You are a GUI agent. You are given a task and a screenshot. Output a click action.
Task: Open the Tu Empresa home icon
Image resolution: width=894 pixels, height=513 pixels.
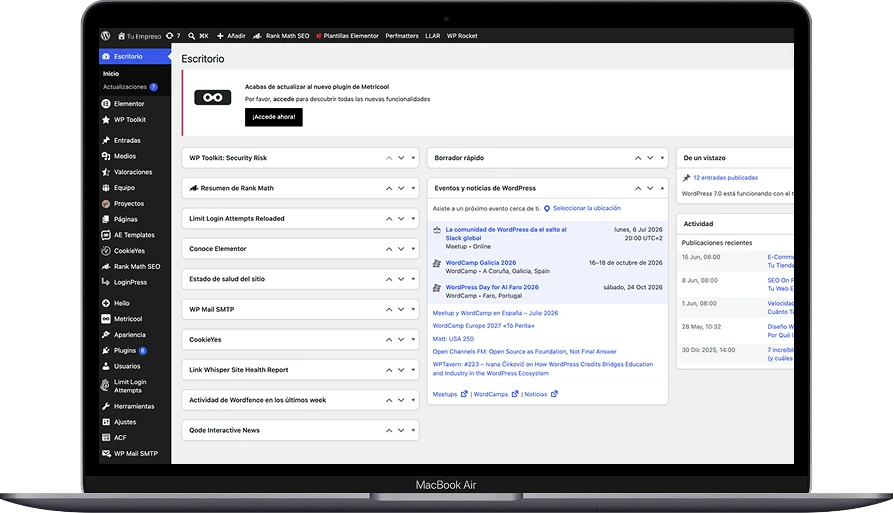coord(121,36)
